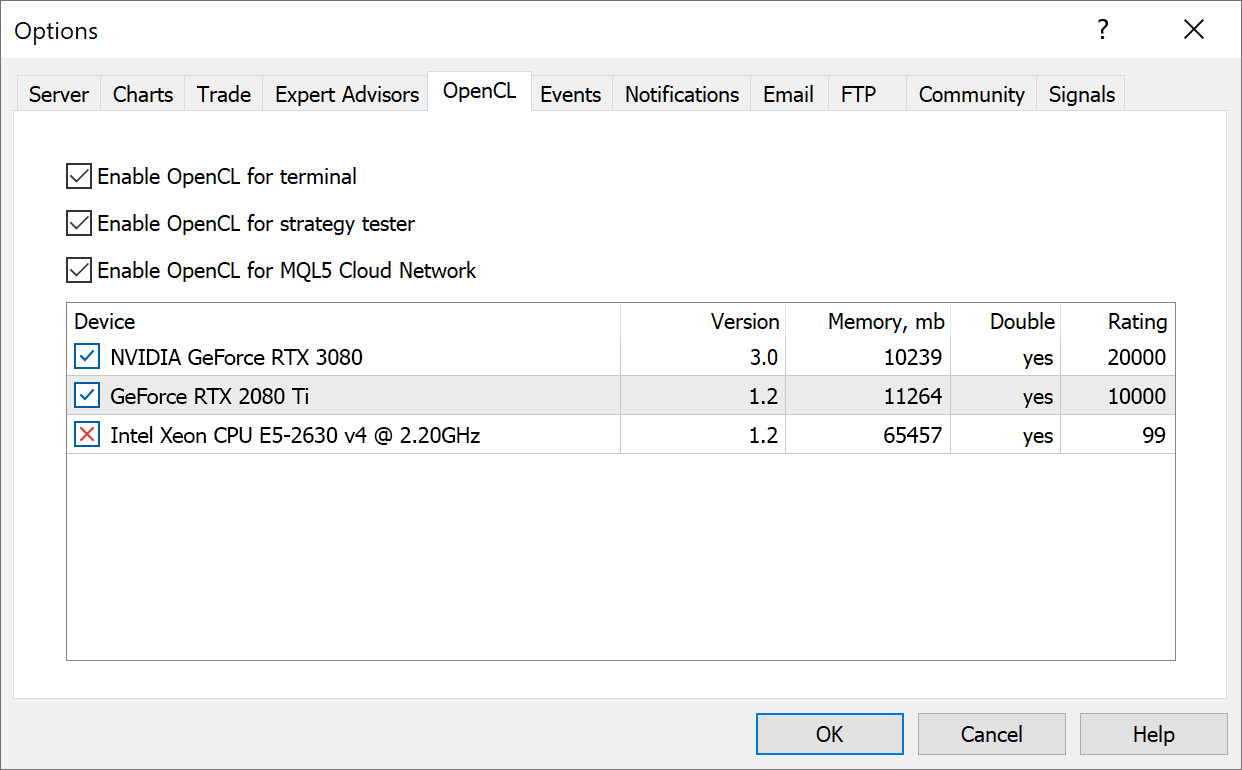Open the Community tab
1242x770 pixels.
click(x=970, y=94)
